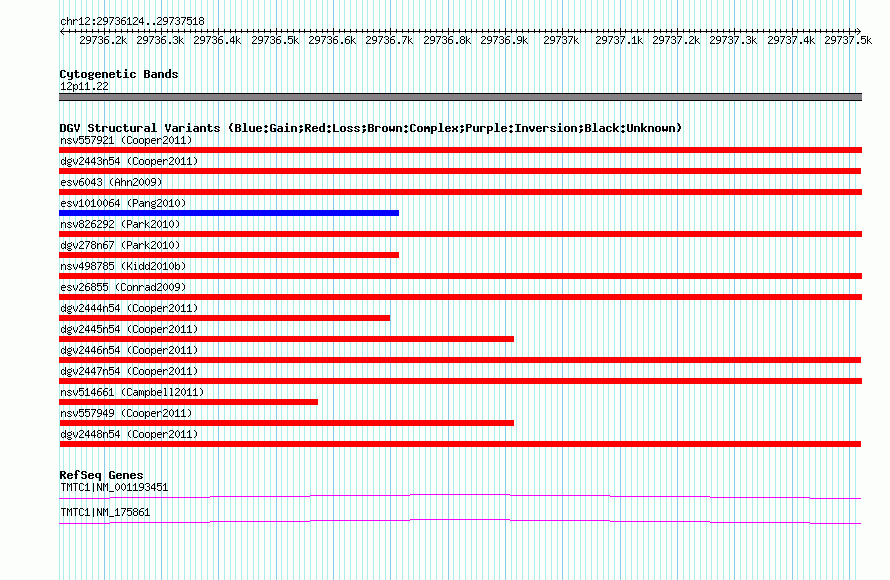Open the nsv557949 (Cooper2011) loss bar
The image size is (890, 580).
click(286, 423)
